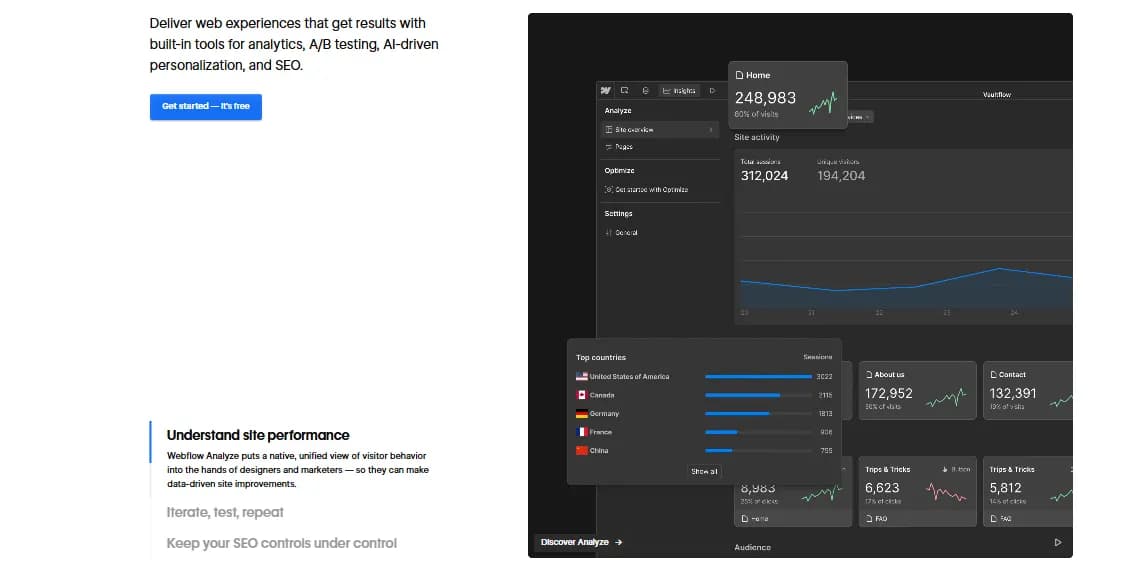
Task: Click the Site overview layout icon
Action: 609,130
